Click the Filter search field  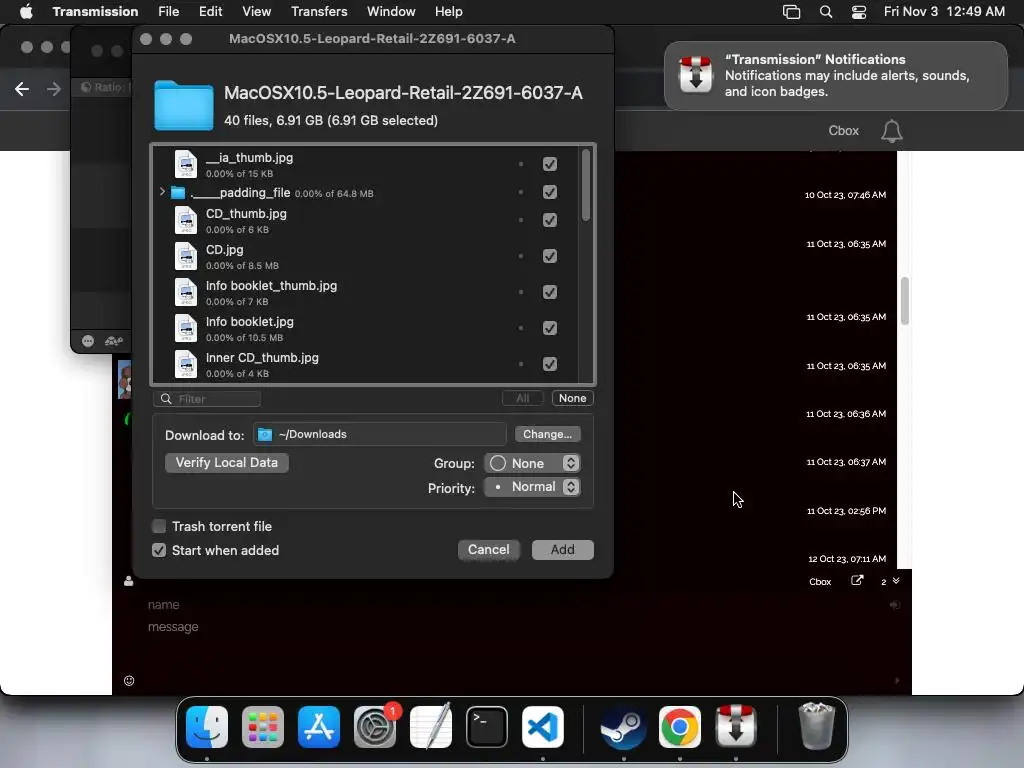(207, 399)
